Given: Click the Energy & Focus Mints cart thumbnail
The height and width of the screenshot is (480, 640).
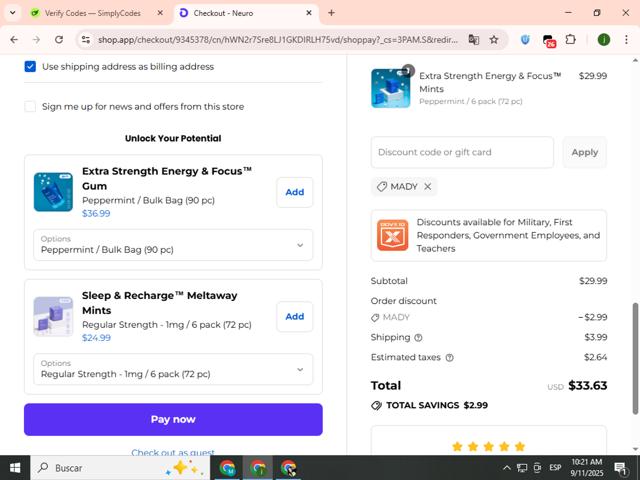Looking at the screenshot, I should point(391,88).
